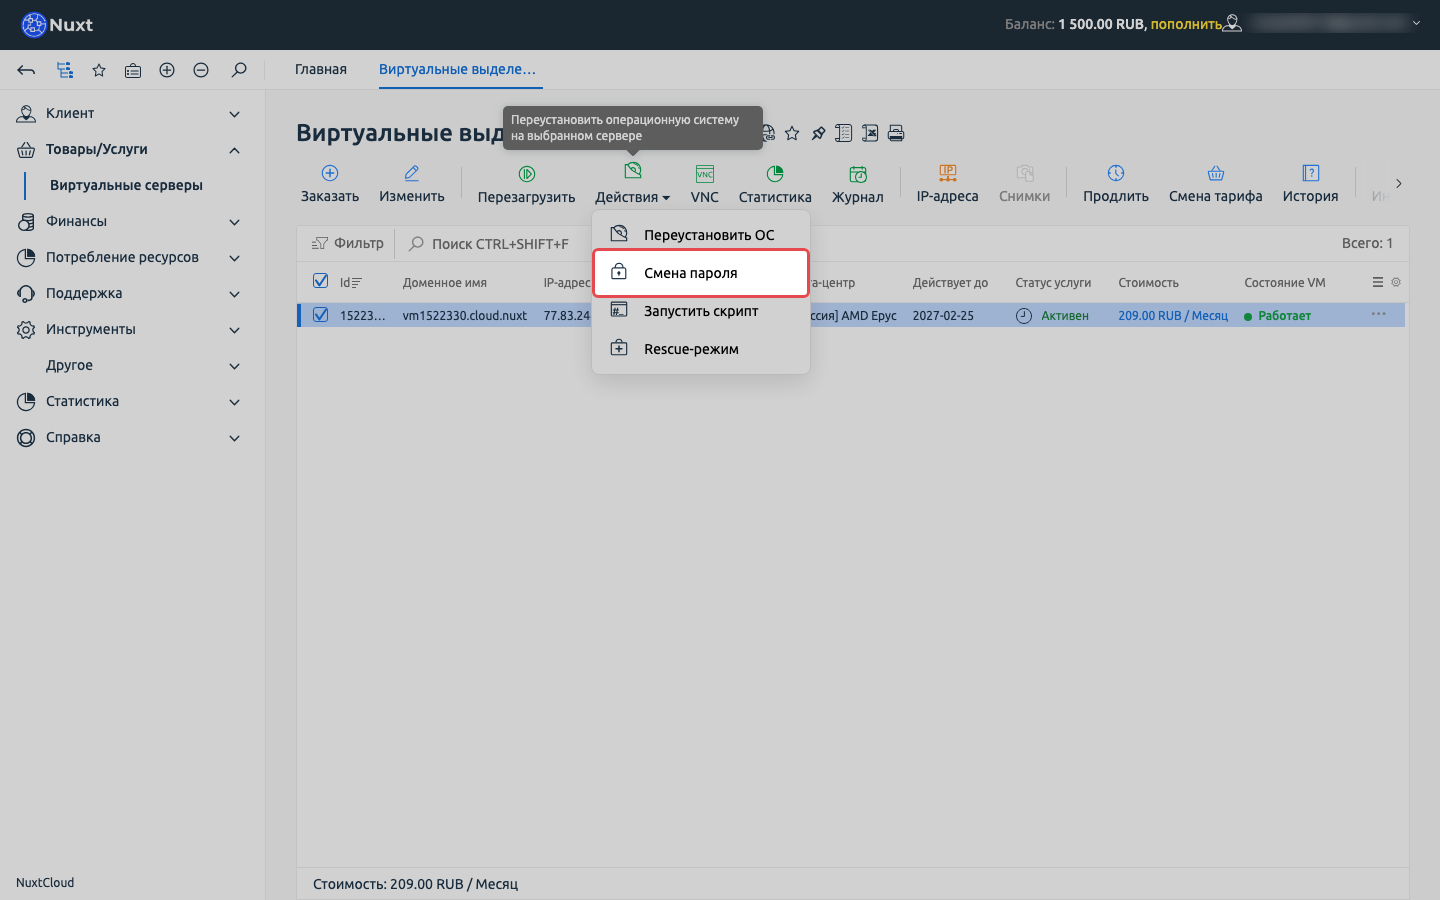
Task: Open VNC console for the server
Action: (x=705, y=184)
